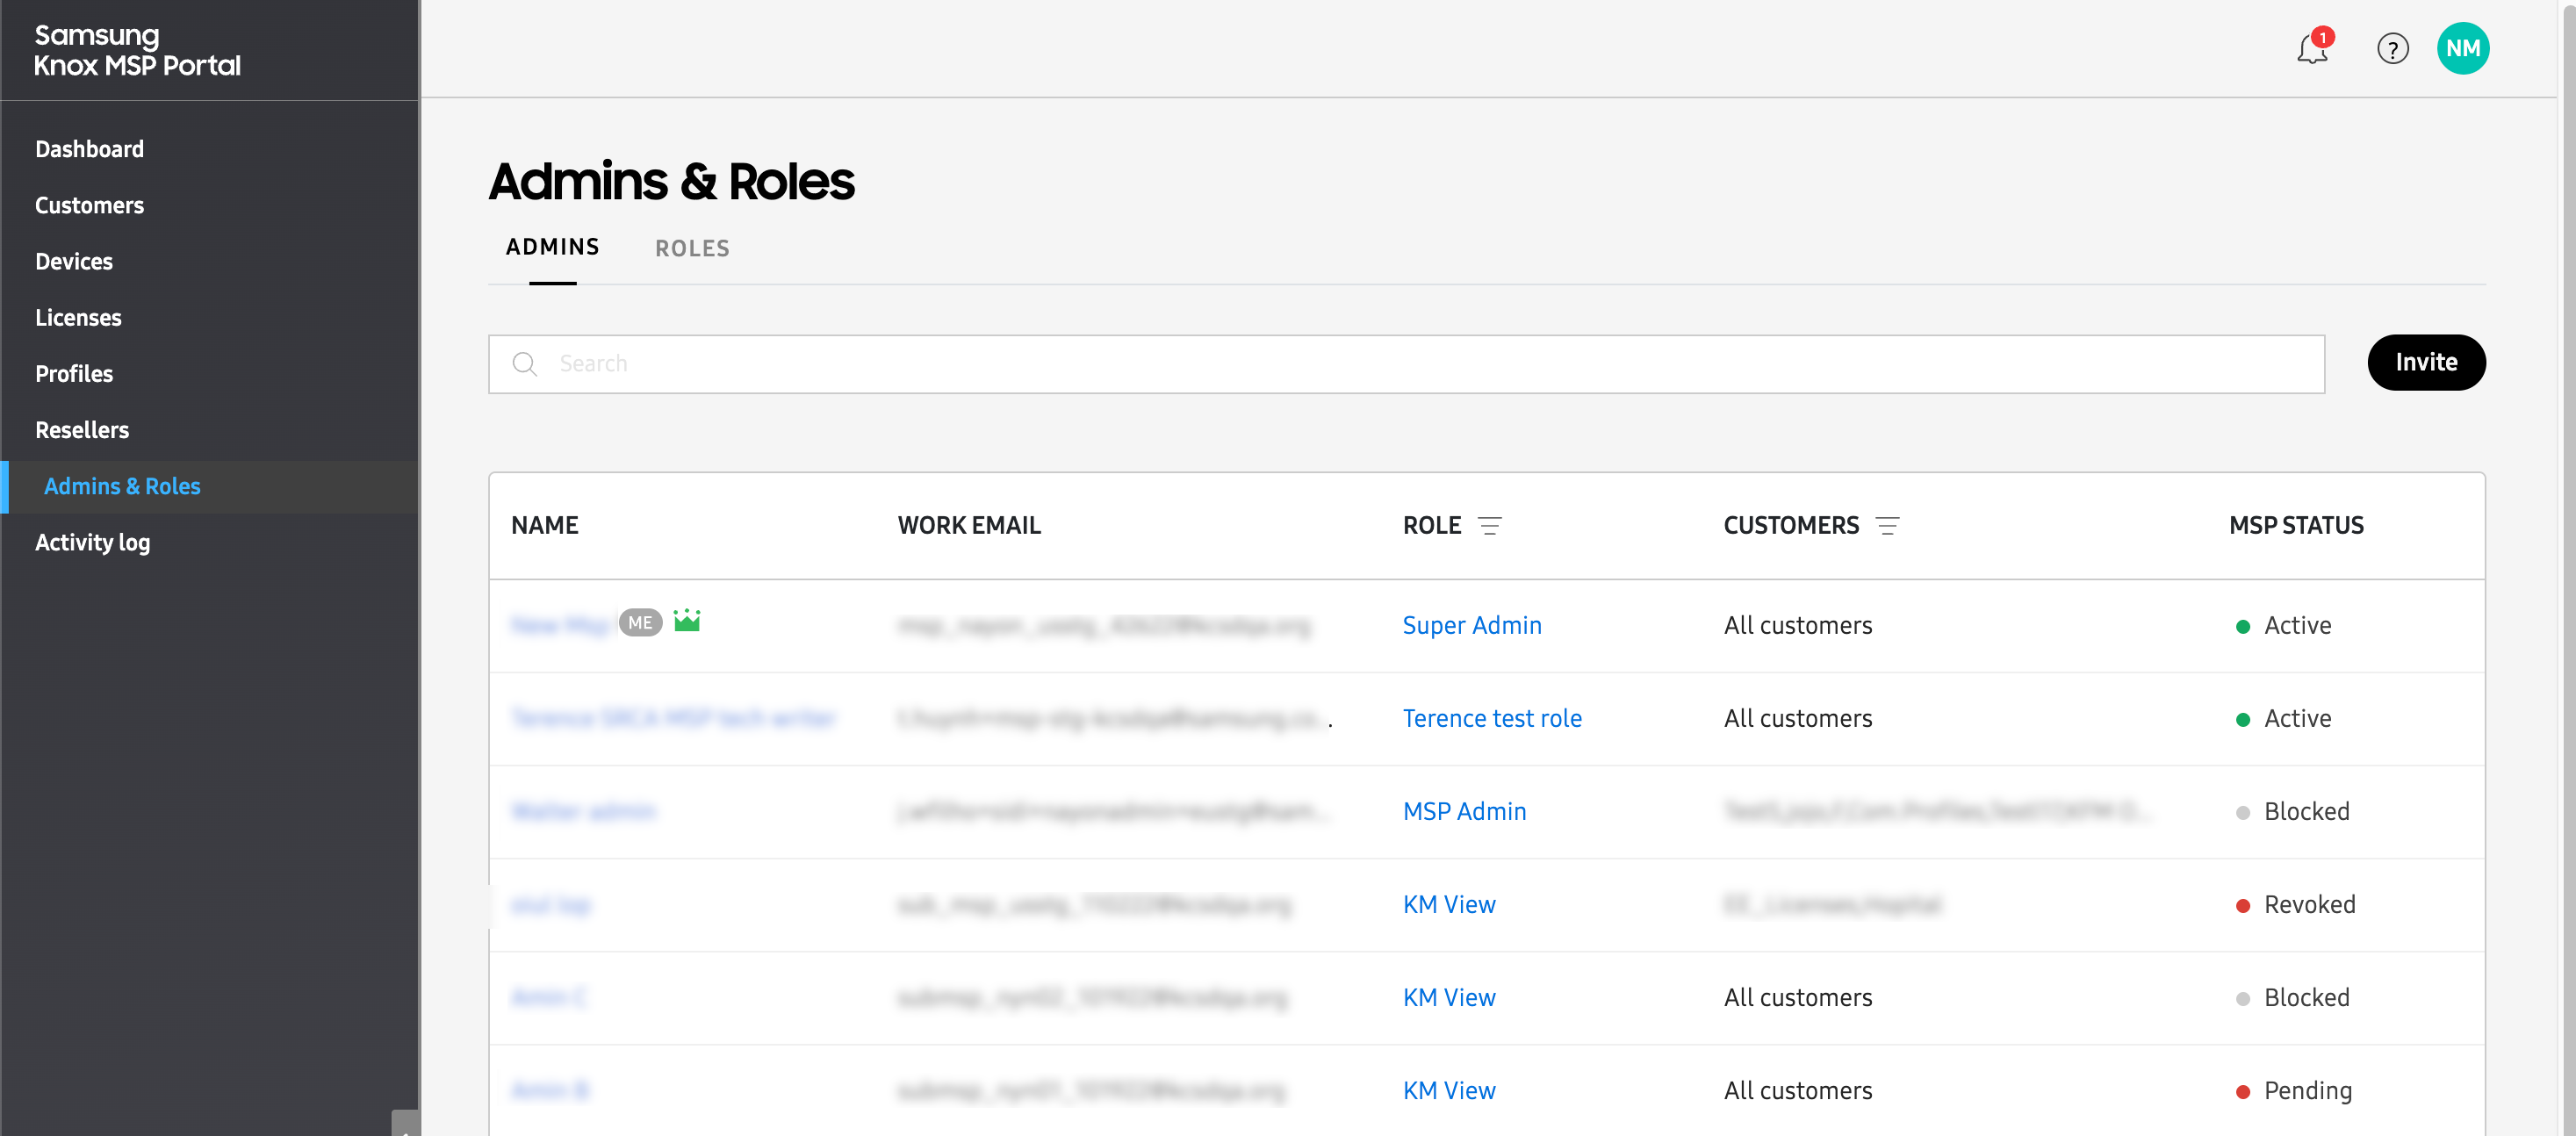This screenshot has width=2576, height=1136.
Task: Navigate to Licenses in sidebar
Action: point(78,318)
